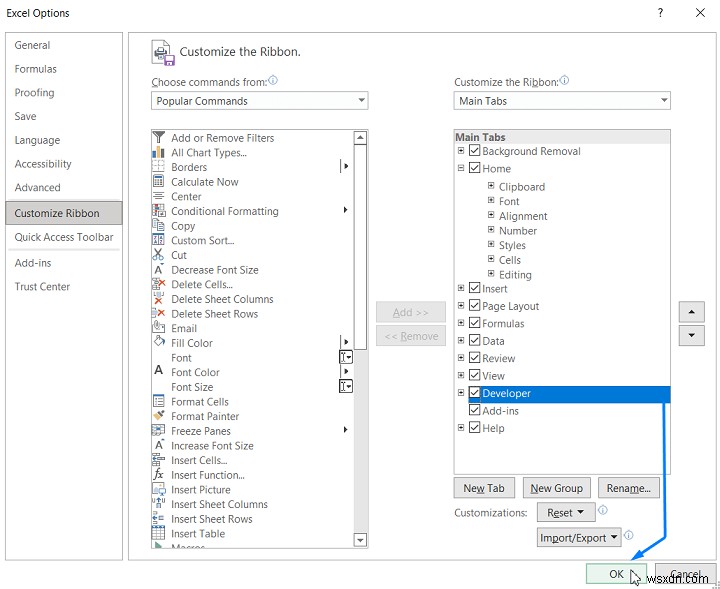Click the Delete Sheet Rows icon
The width and height of the screenshot is (720, 589).
pos(158,314)
